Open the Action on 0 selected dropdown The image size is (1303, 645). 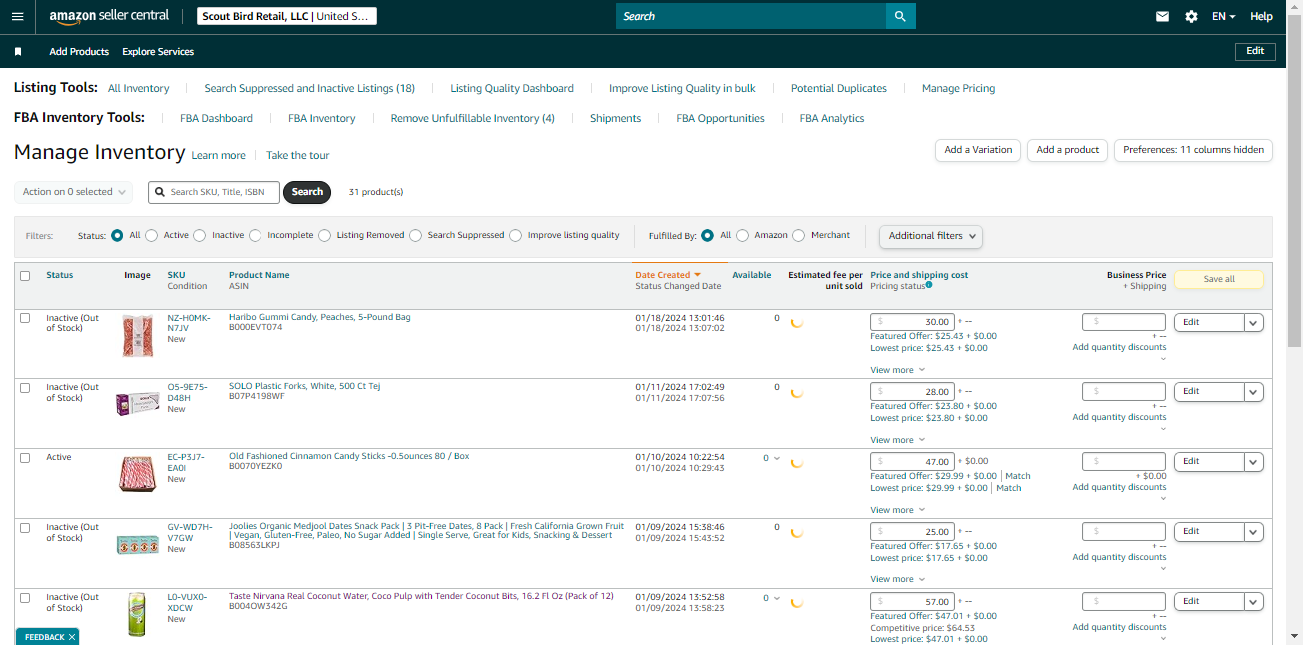[74, 192]
